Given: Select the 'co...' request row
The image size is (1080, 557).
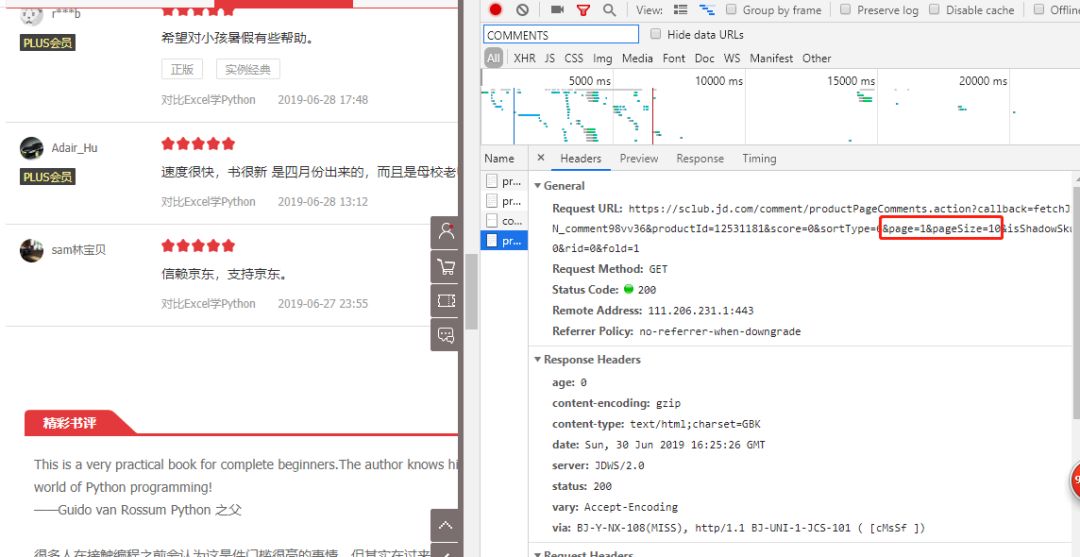Looking at the screenshot, I should [x=504, y=221].
